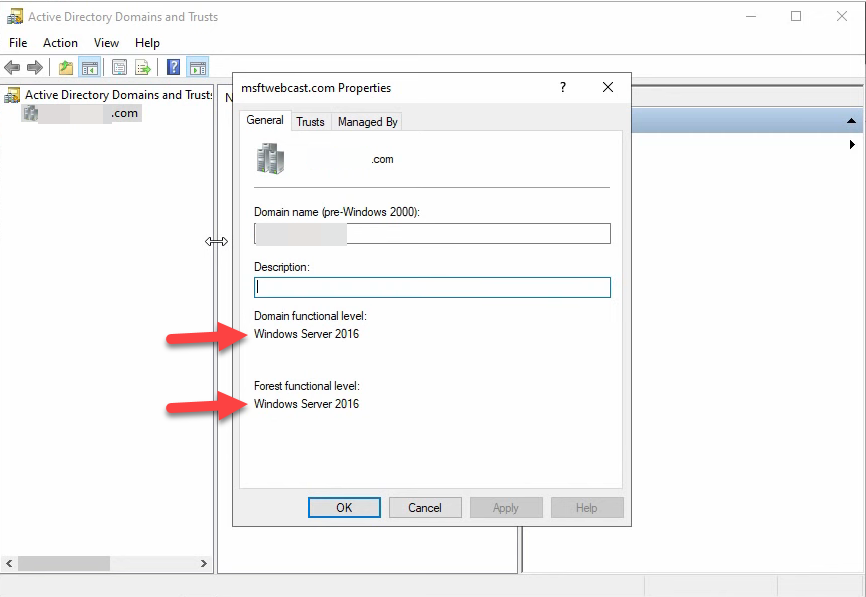The image size is (866, 597).
Task: Expand the Actions pane submenu arrow
Action: pos(852,145)
